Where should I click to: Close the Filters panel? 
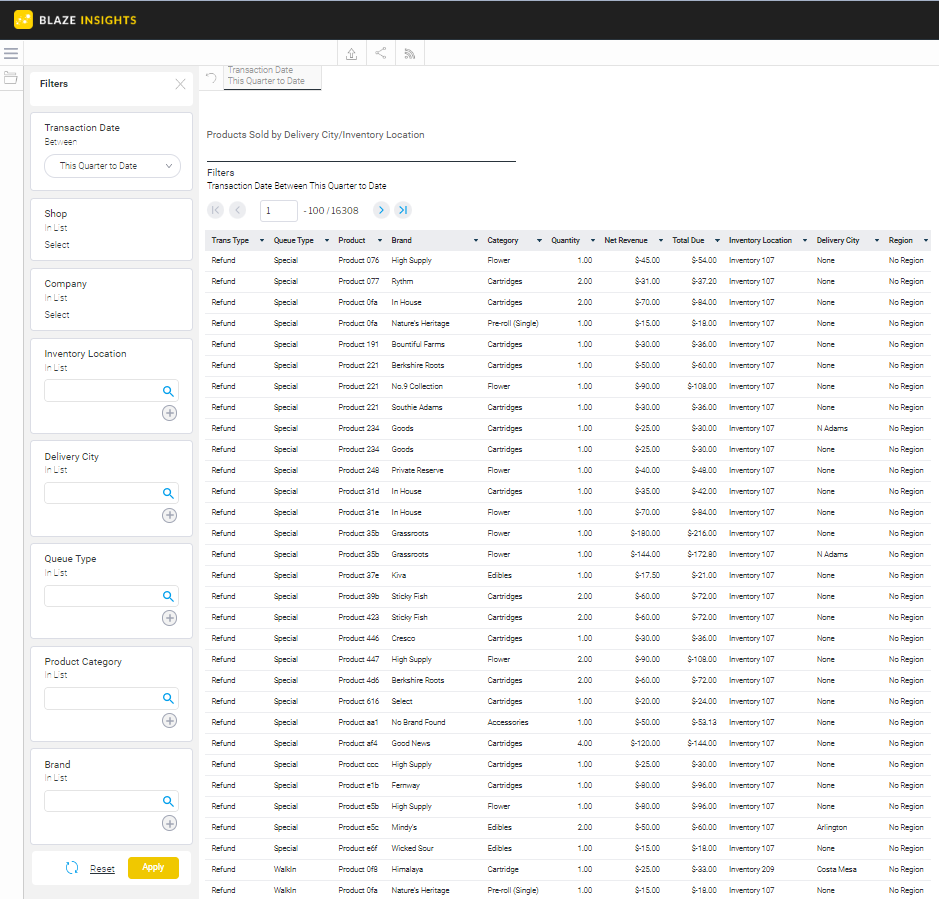[180, 84]
